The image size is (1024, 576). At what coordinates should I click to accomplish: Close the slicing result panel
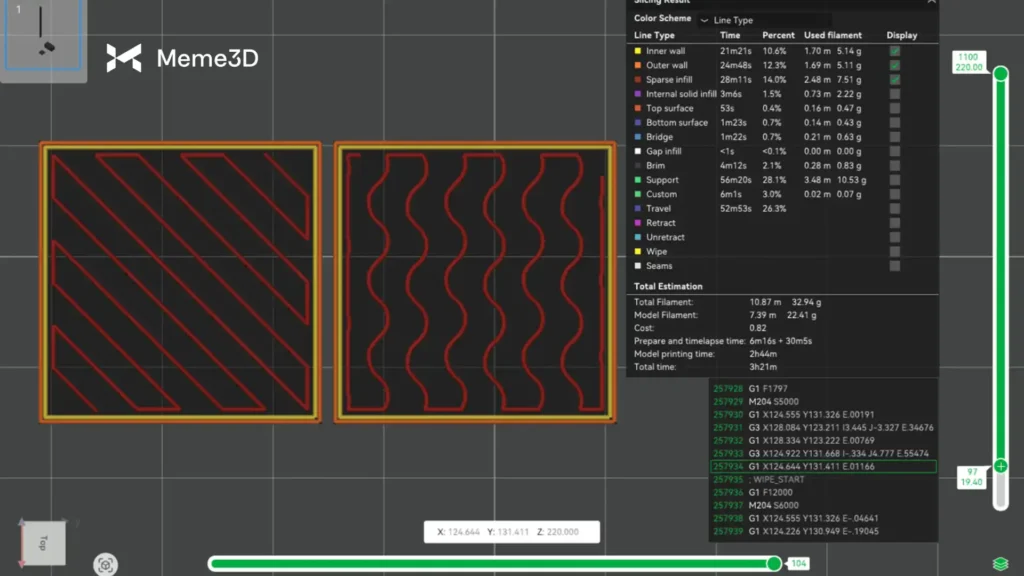coord(932,3)
